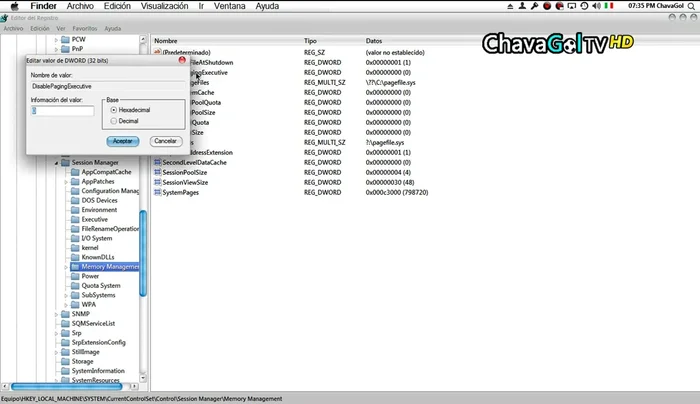Expand the SubSystems key
Screen dimensions: 700x404
(x=66, y=296)
